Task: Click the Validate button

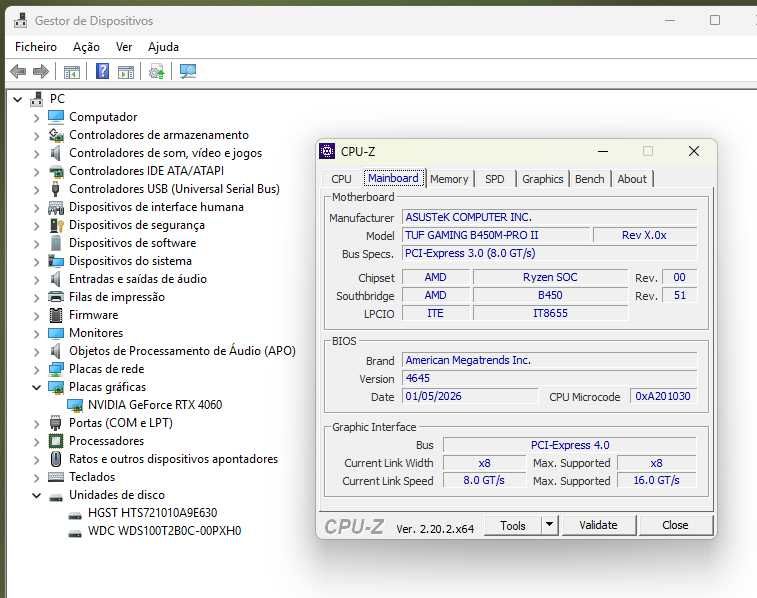Action: pyautogui.click(x=599, y=525)
